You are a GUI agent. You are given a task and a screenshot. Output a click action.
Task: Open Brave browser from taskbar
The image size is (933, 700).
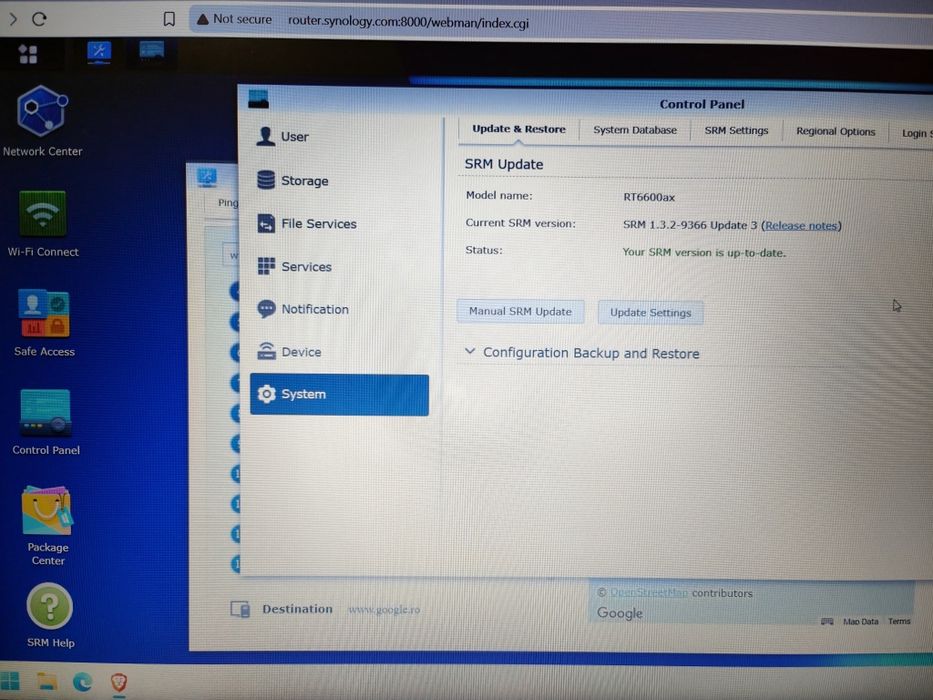pyautogui.click(x=119, y=682)
